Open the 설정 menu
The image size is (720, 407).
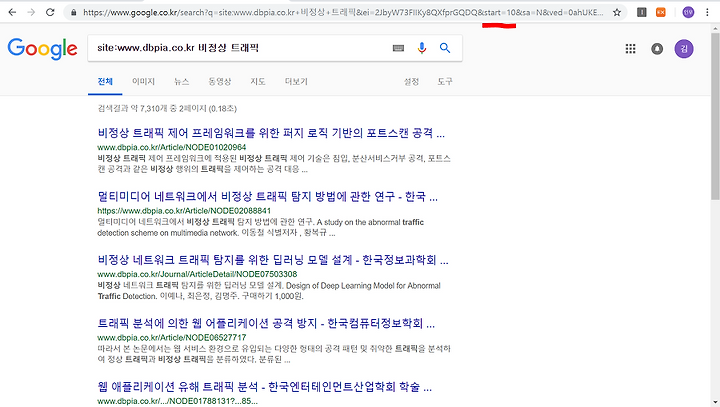(411, 82)
